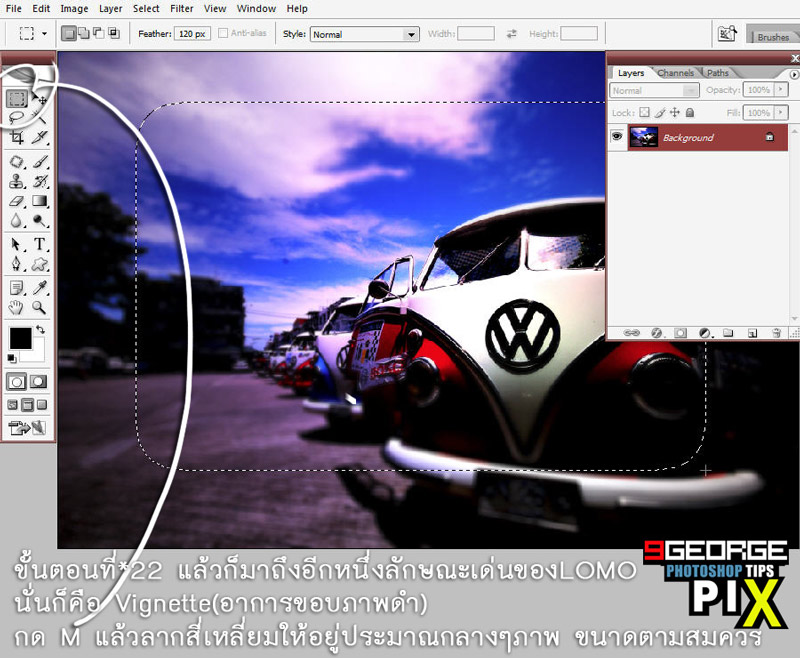The image size is (800, 658).
Task: Select the Lasso tool
Action: pos(17,118)
